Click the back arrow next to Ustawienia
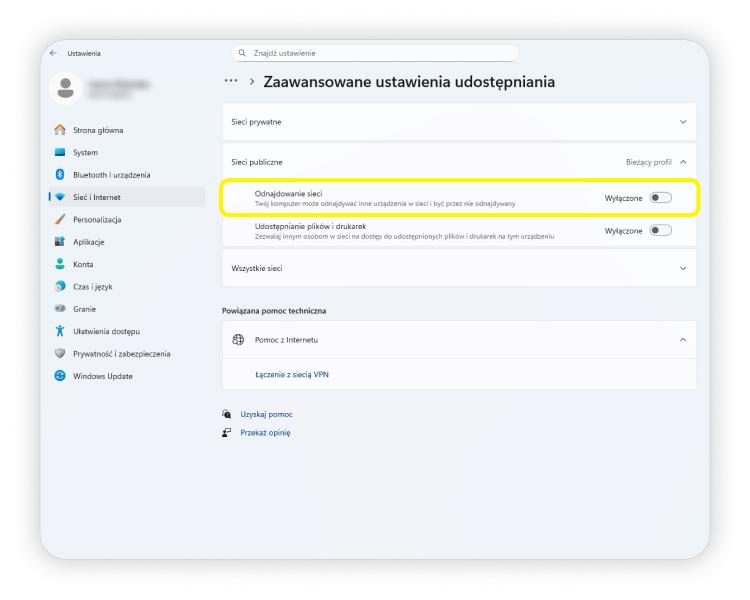The height and width of the screenshot is (600, 750). [x=53, y=53]
